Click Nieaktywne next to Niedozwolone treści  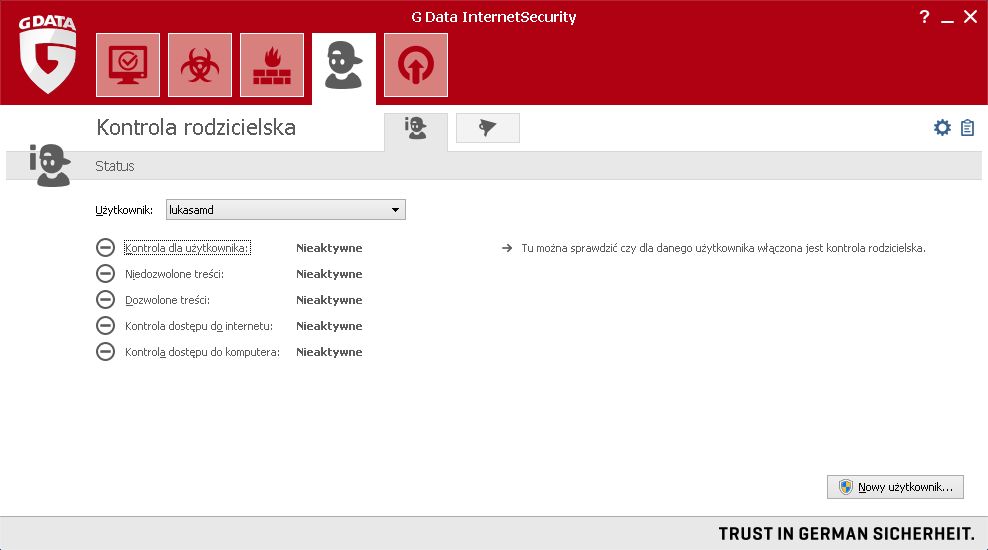click(x=329, y=274)
